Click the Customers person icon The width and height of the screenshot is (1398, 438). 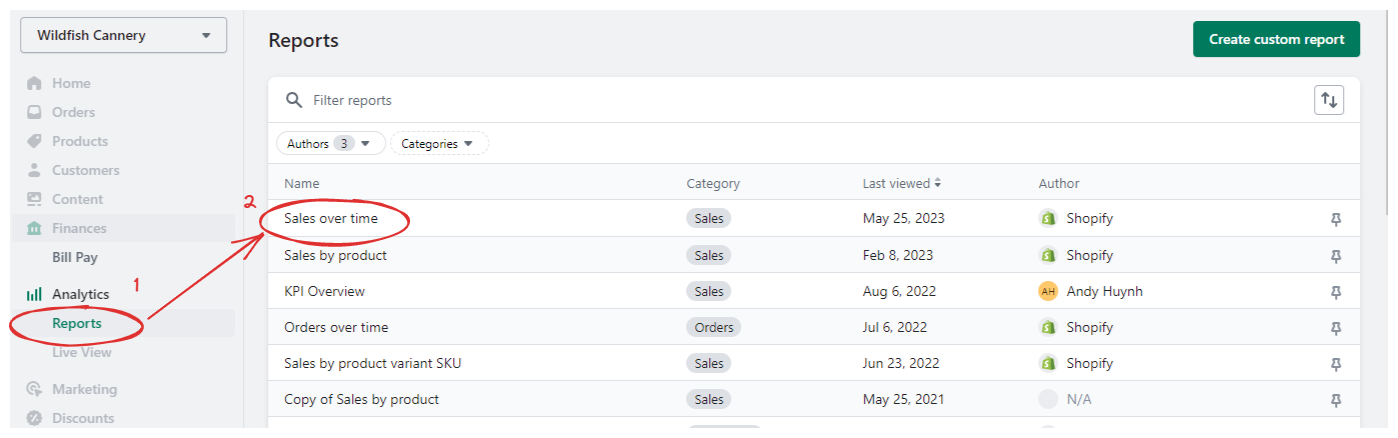[35, 171]
